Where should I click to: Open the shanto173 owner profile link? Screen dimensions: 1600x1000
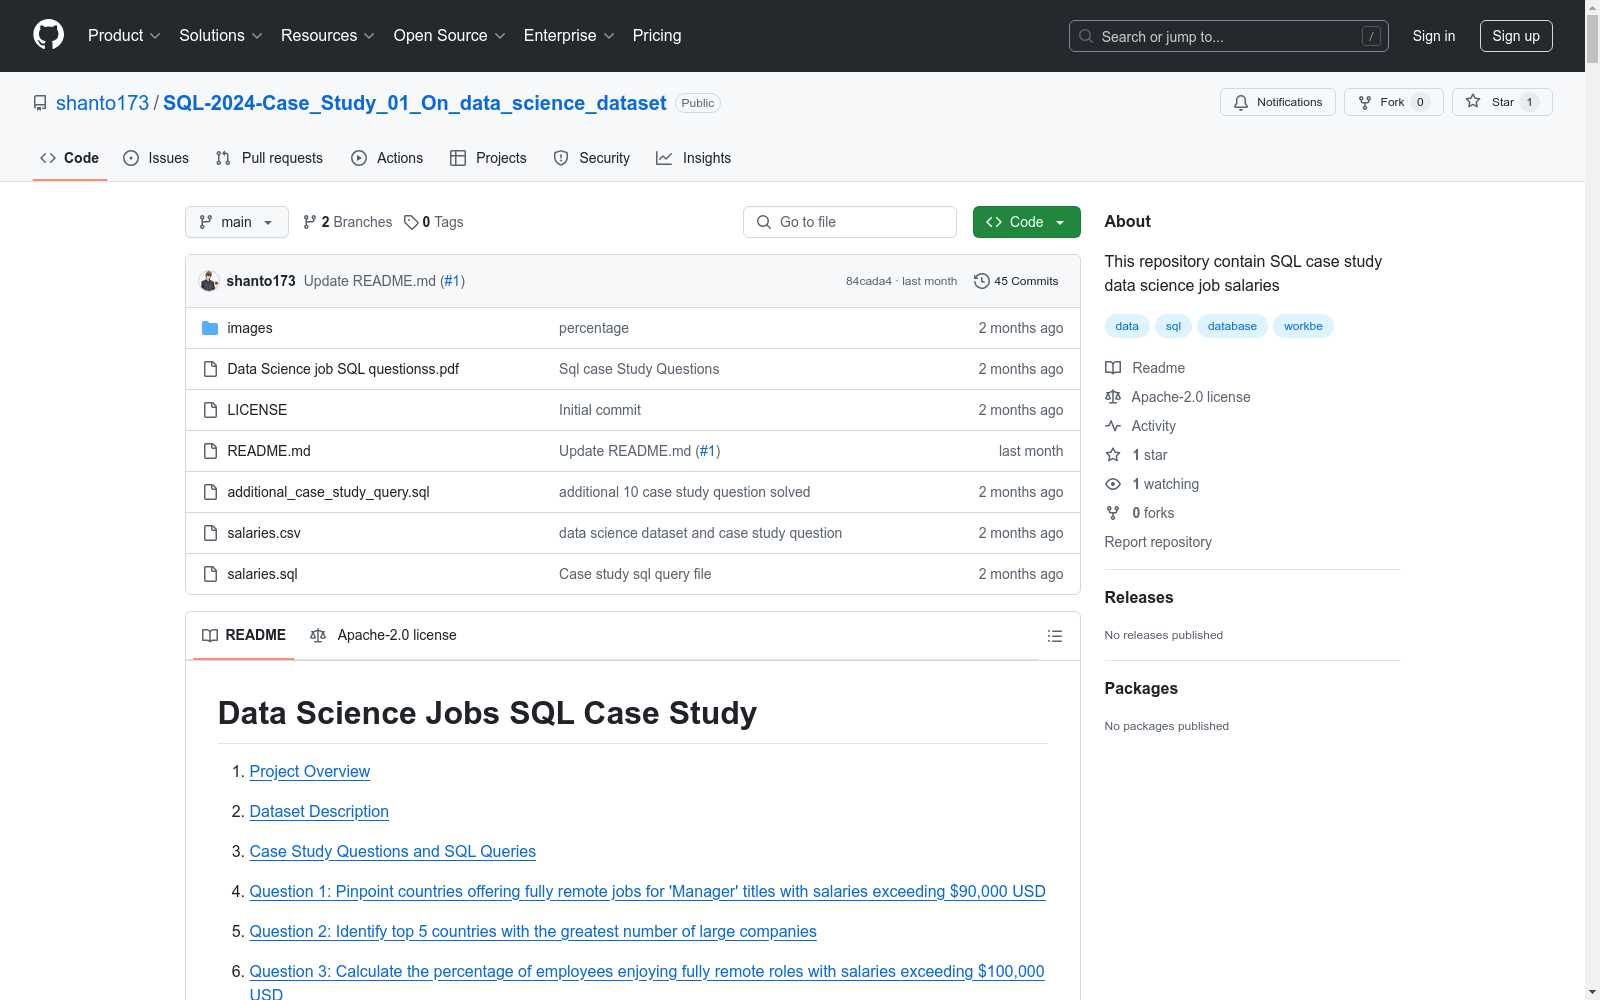(102, 103)
